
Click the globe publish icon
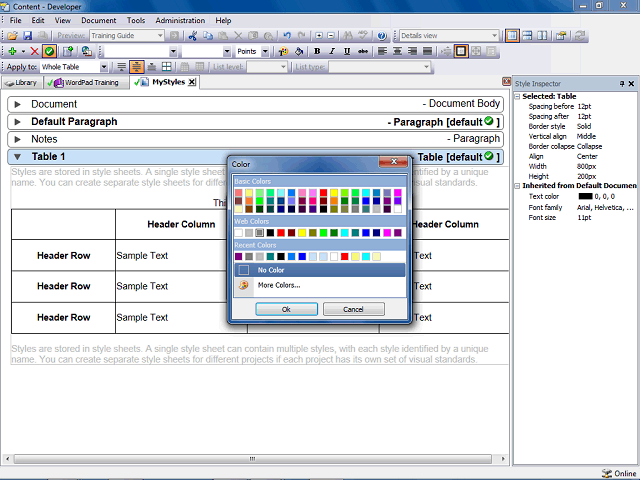(86, 51)
